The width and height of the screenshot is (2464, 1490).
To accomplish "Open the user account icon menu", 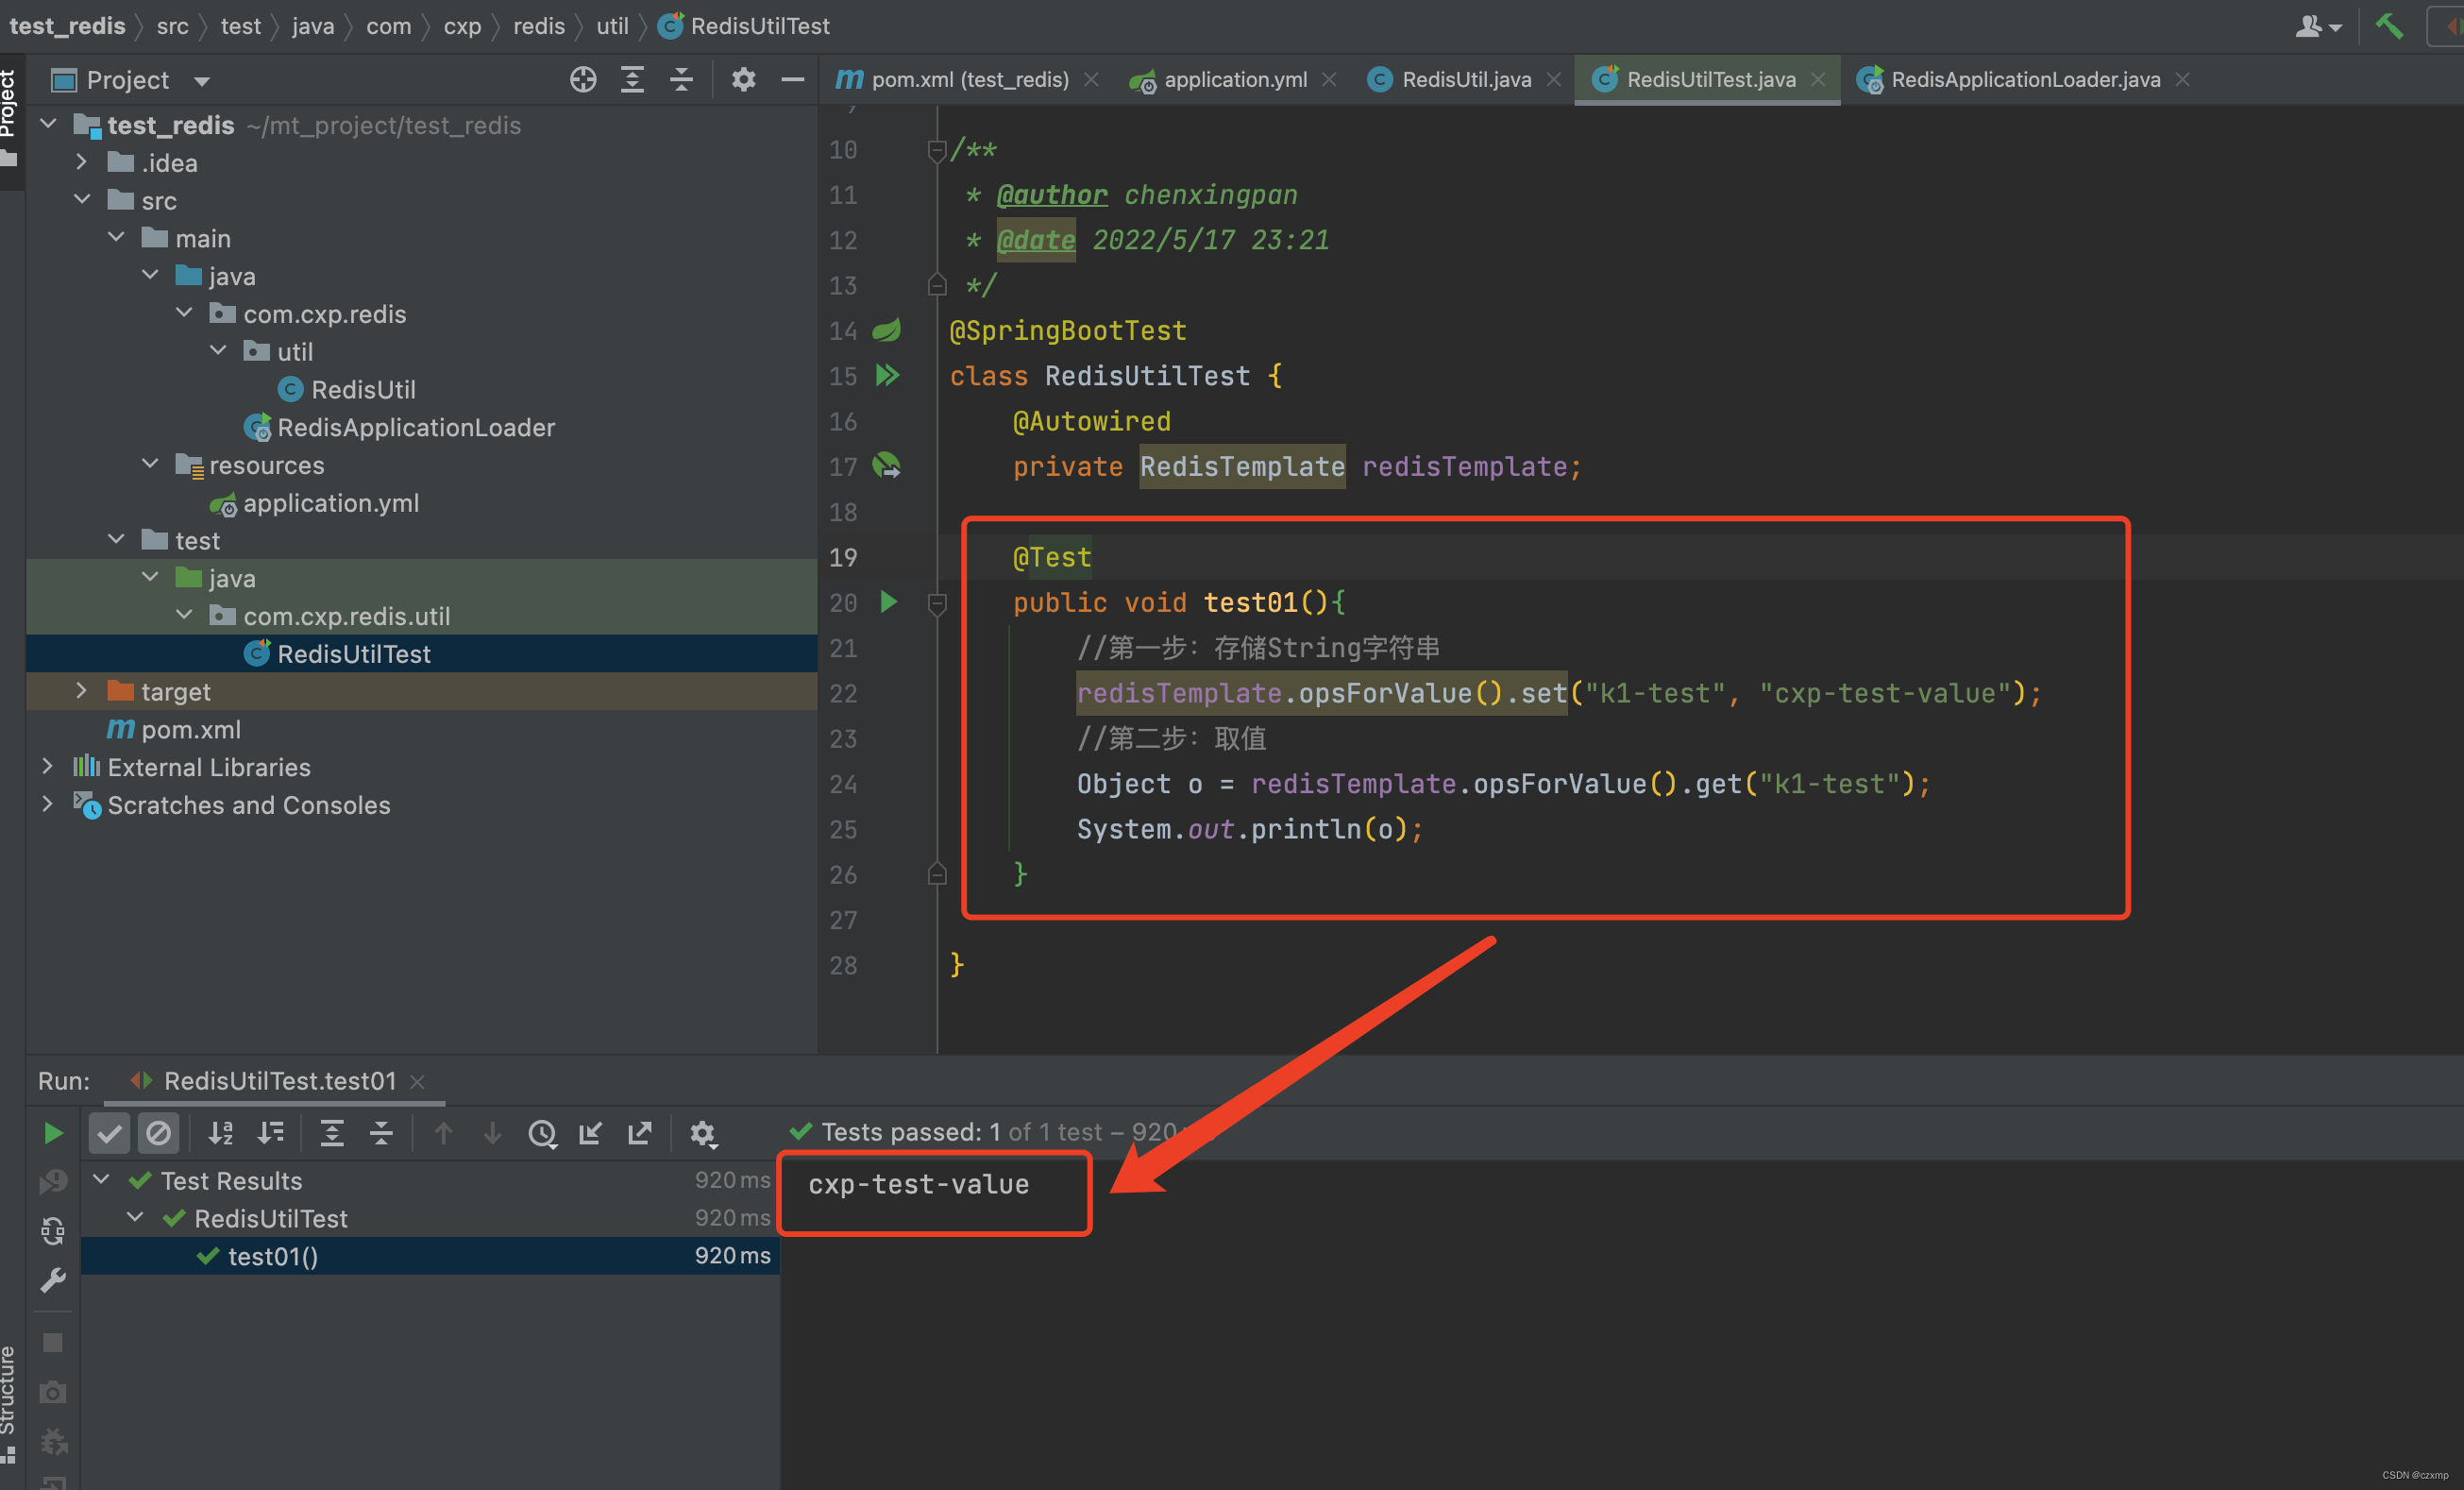I will tap(2317, 26).
